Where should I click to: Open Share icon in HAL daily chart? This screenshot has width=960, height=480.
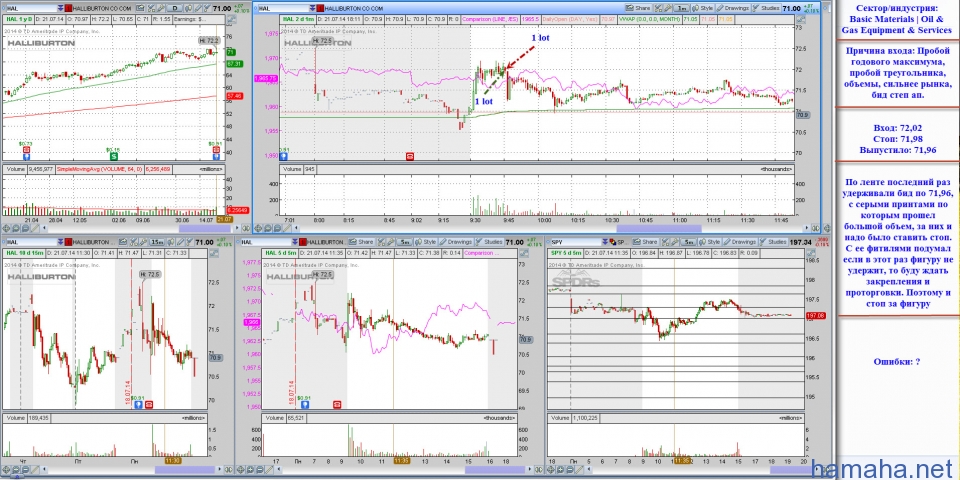click(140, 8)
